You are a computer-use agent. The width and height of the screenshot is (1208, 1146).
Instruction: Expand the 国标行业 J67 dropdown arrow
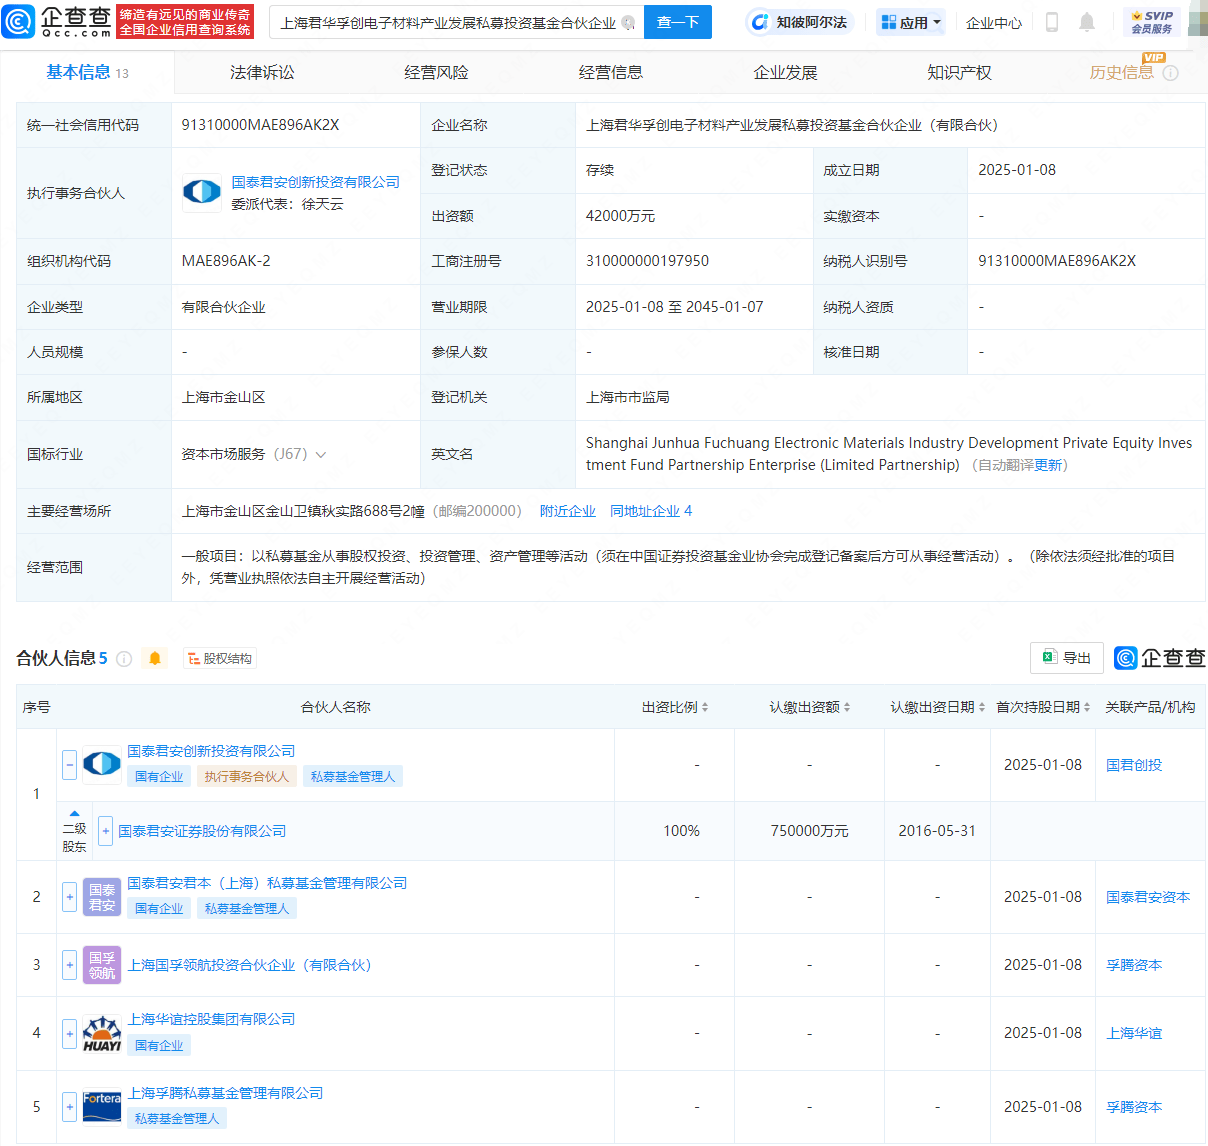321,455
